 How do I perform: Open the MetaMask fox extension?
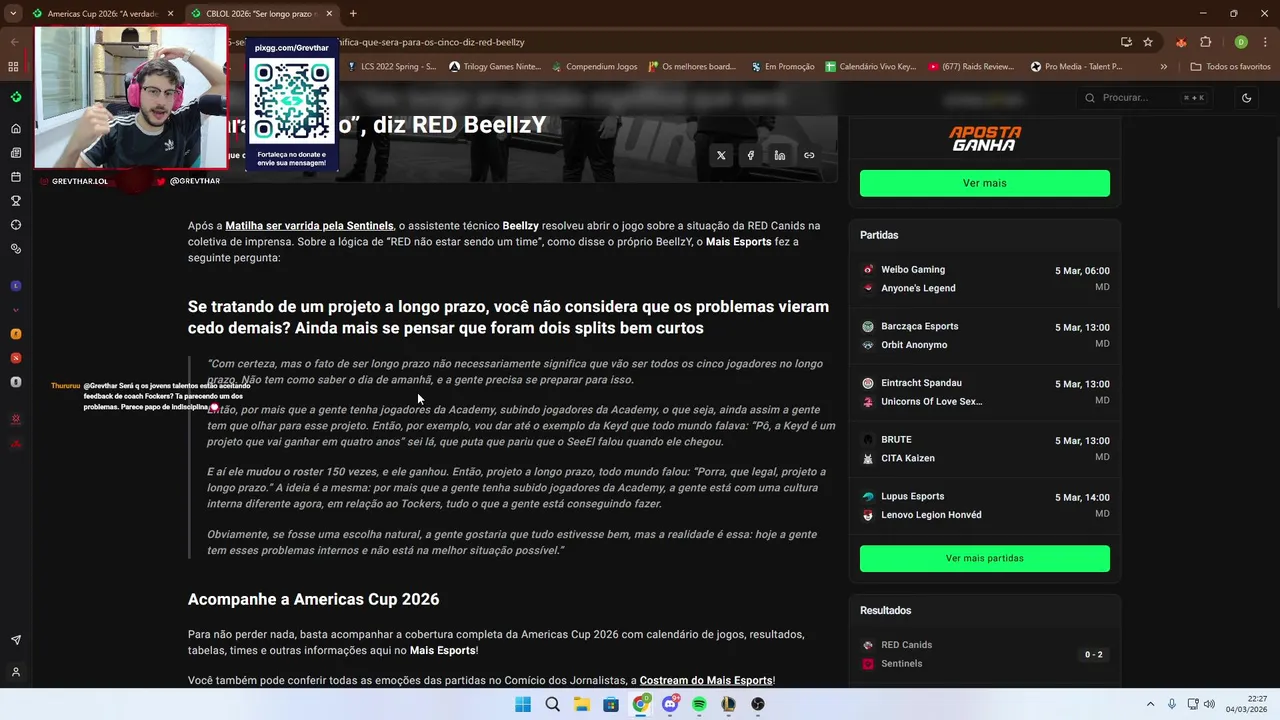click(x=1181, y=42)
